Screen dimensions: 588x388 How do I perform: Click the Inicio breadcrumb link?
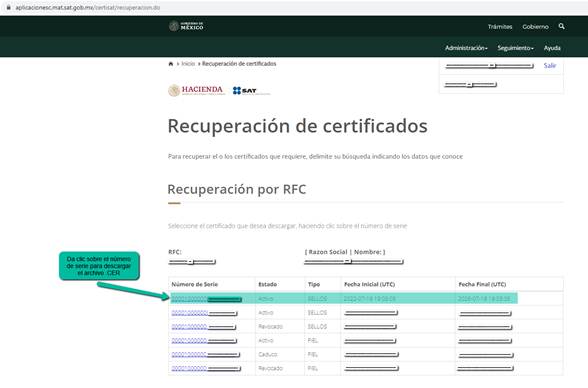pos(188,64)
